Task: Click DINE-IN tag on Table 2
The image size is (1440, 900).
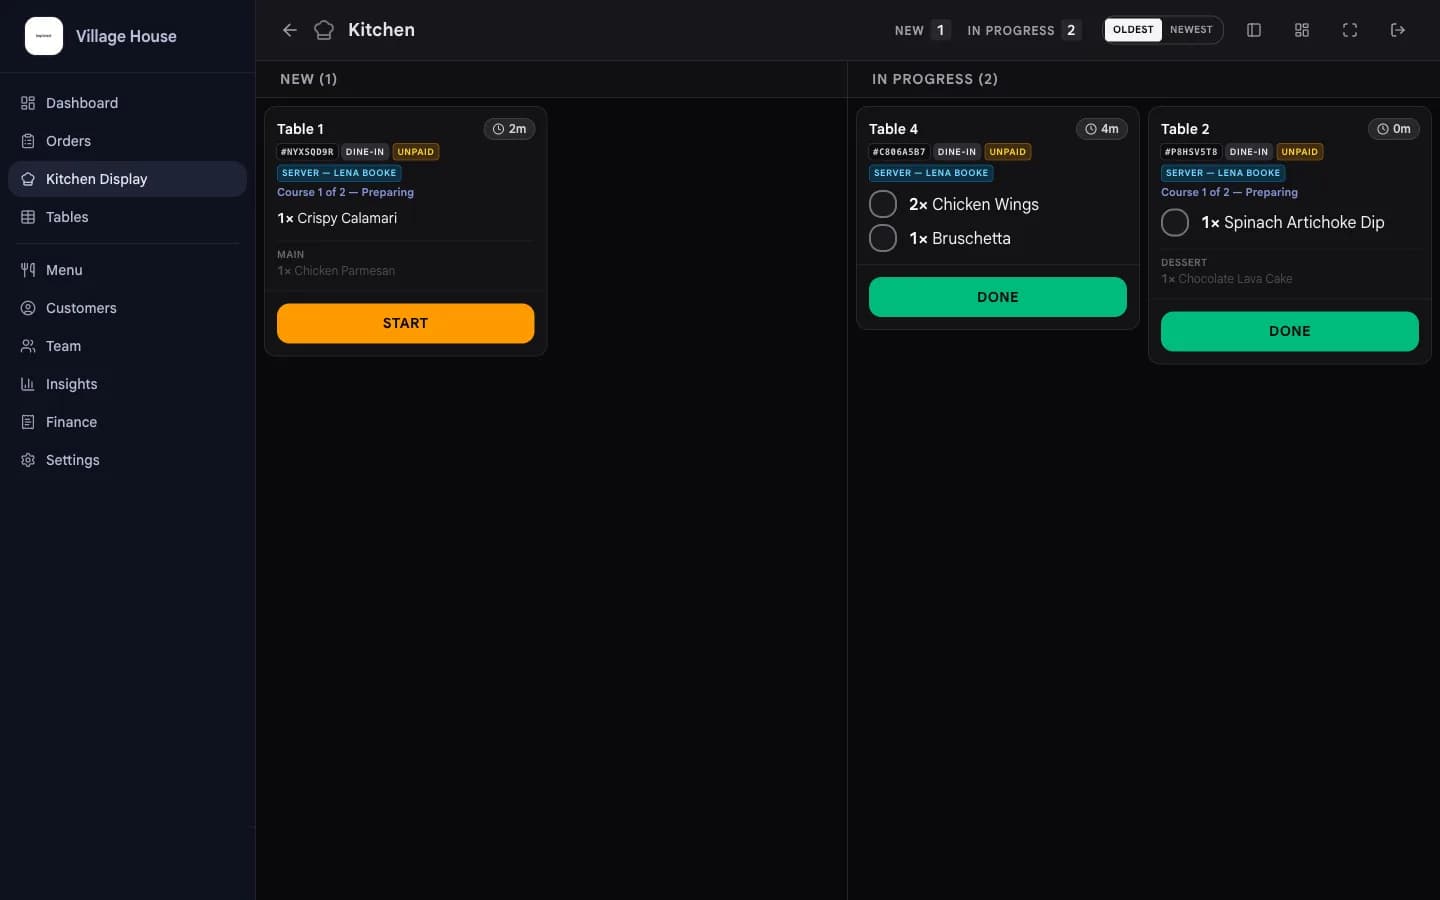Action: [x=1249, y=152]
